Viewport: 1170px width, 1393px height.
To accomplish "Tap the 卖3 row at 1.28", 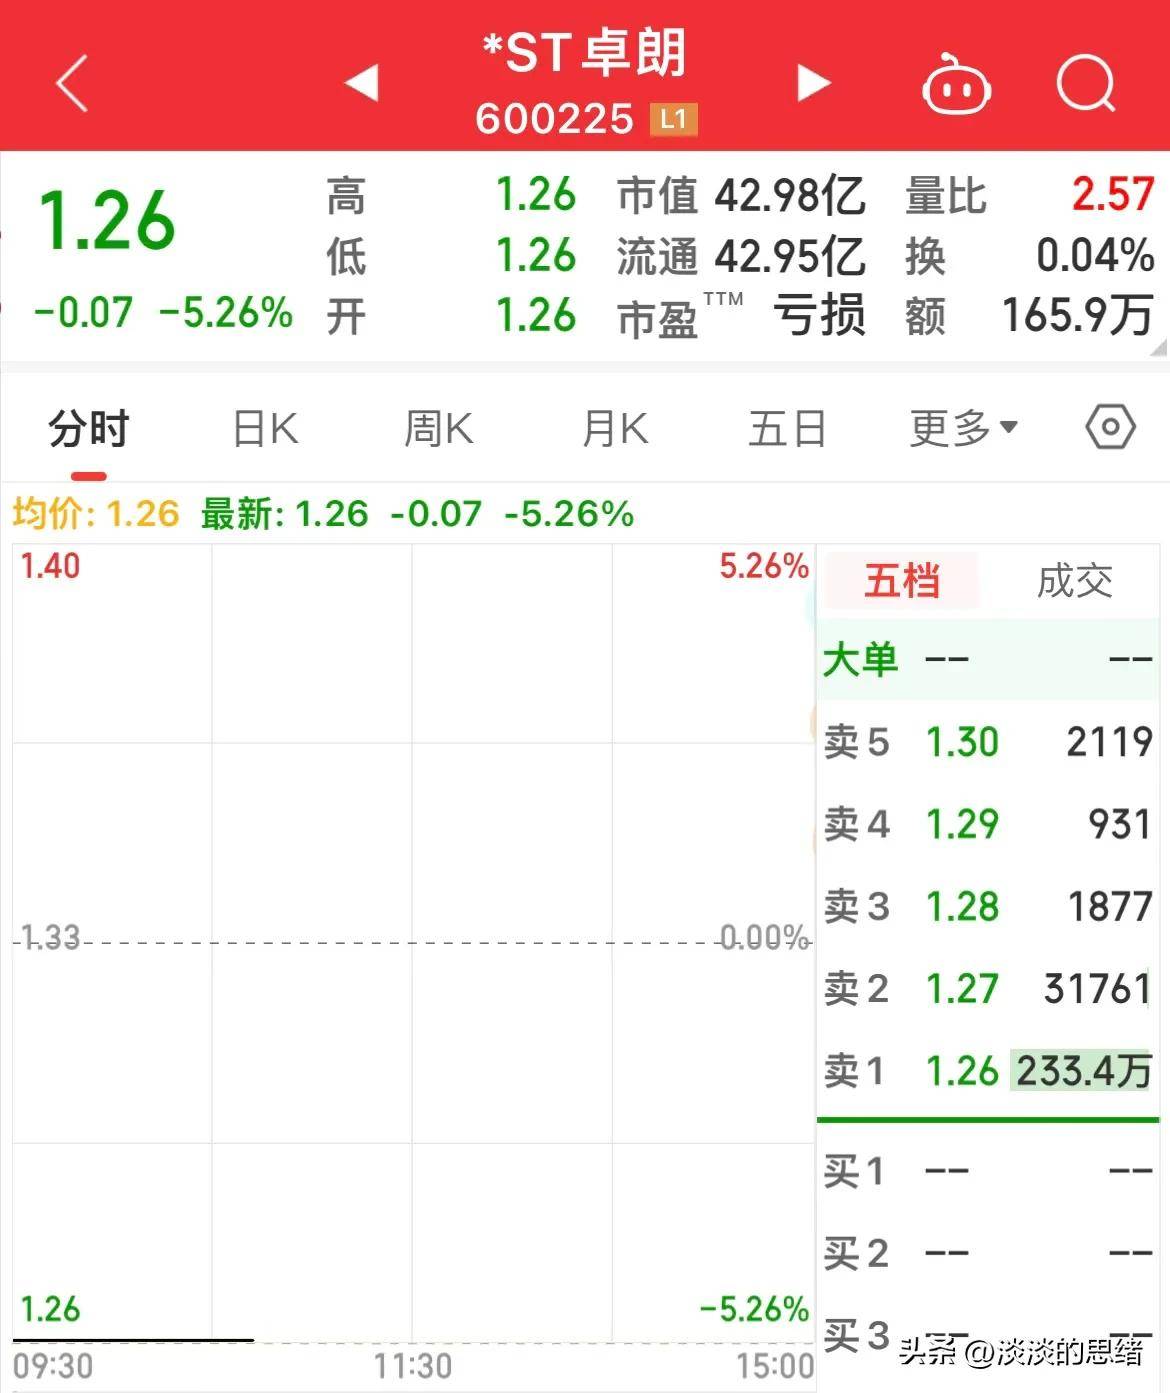I will click(988, 906).
